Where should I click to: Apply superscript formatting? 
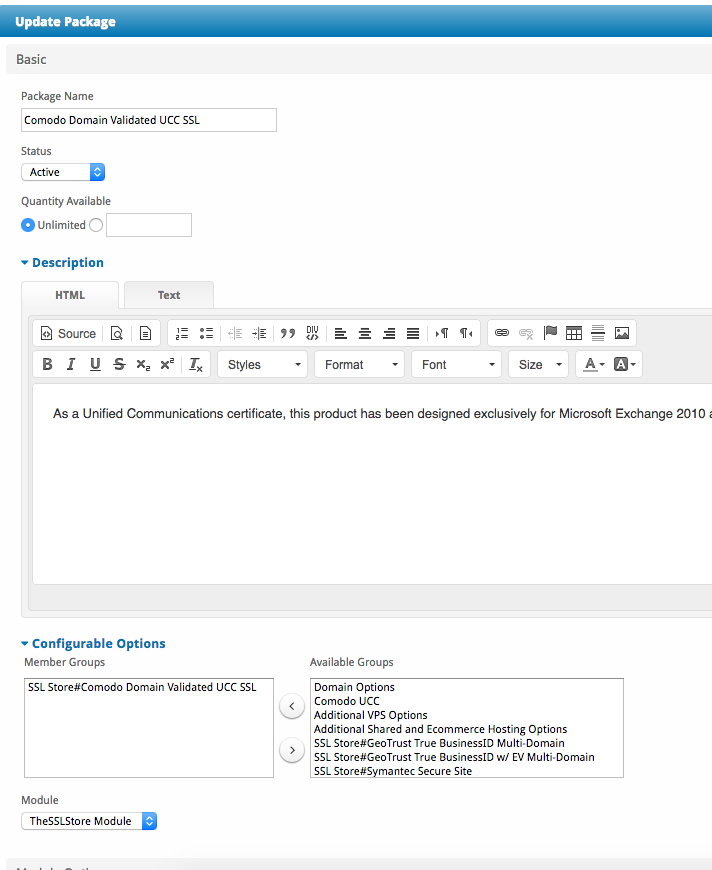(x=167, y=365)
